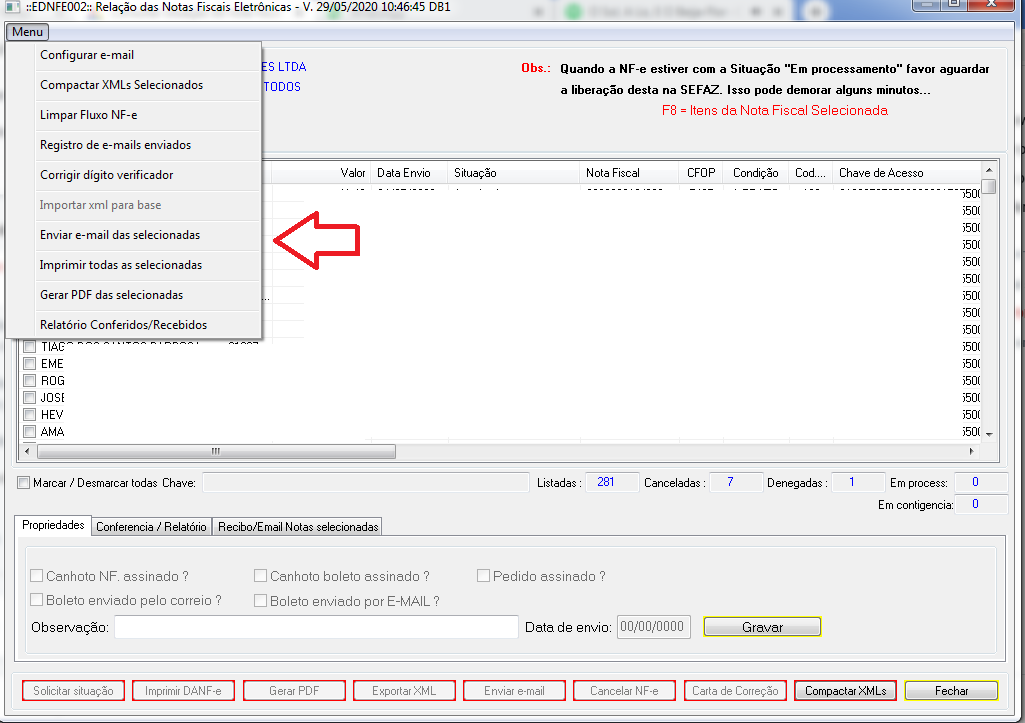Toggle "Marcar / Desmarcar todas" checkbox
The height and width of the screenshot is (723, 1025).
(24, 483)
